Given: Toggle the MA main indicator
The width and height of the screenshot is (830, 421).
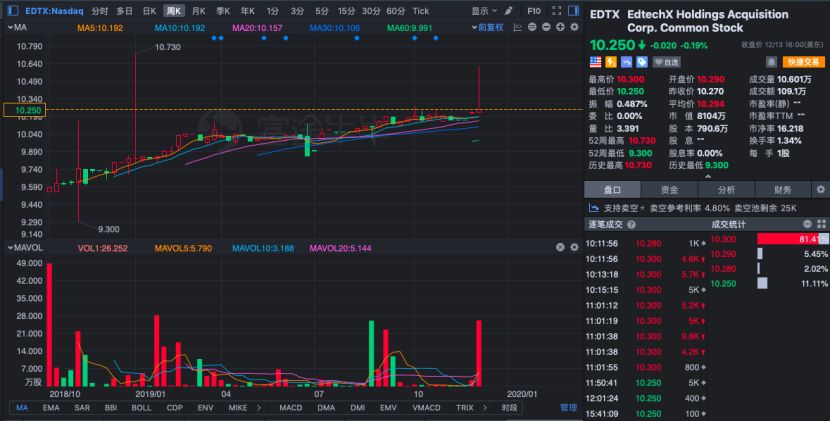Looking at the screenshot, I should 22,408.
